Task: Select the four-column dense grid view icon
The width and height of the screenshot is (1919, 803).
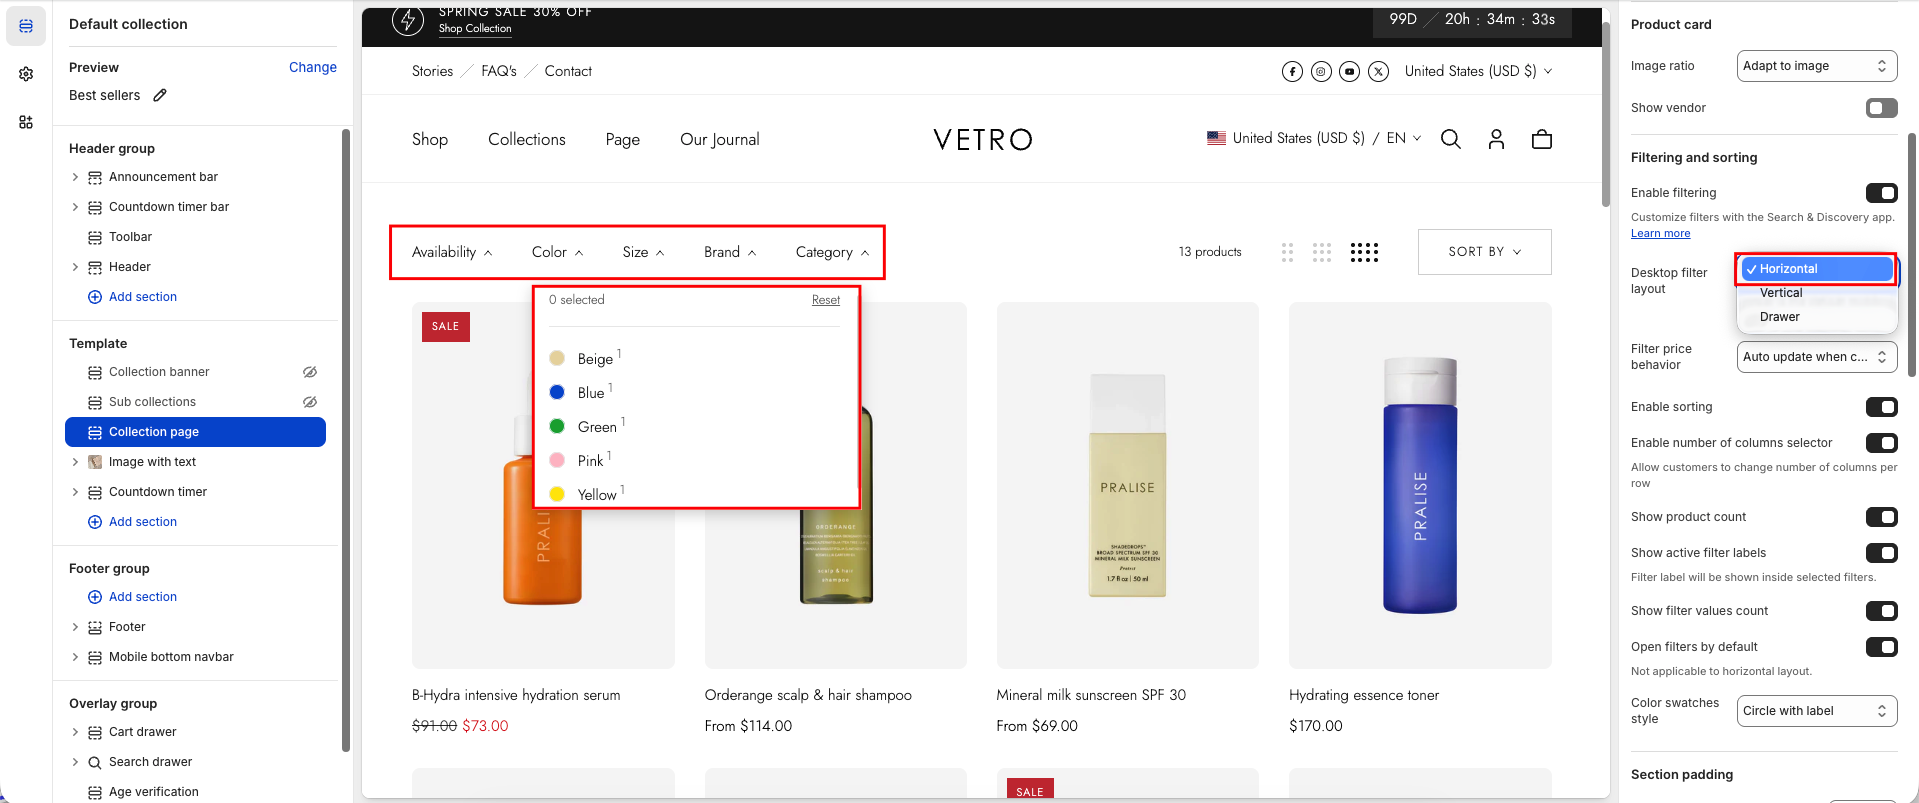Action: [1364, 252]
